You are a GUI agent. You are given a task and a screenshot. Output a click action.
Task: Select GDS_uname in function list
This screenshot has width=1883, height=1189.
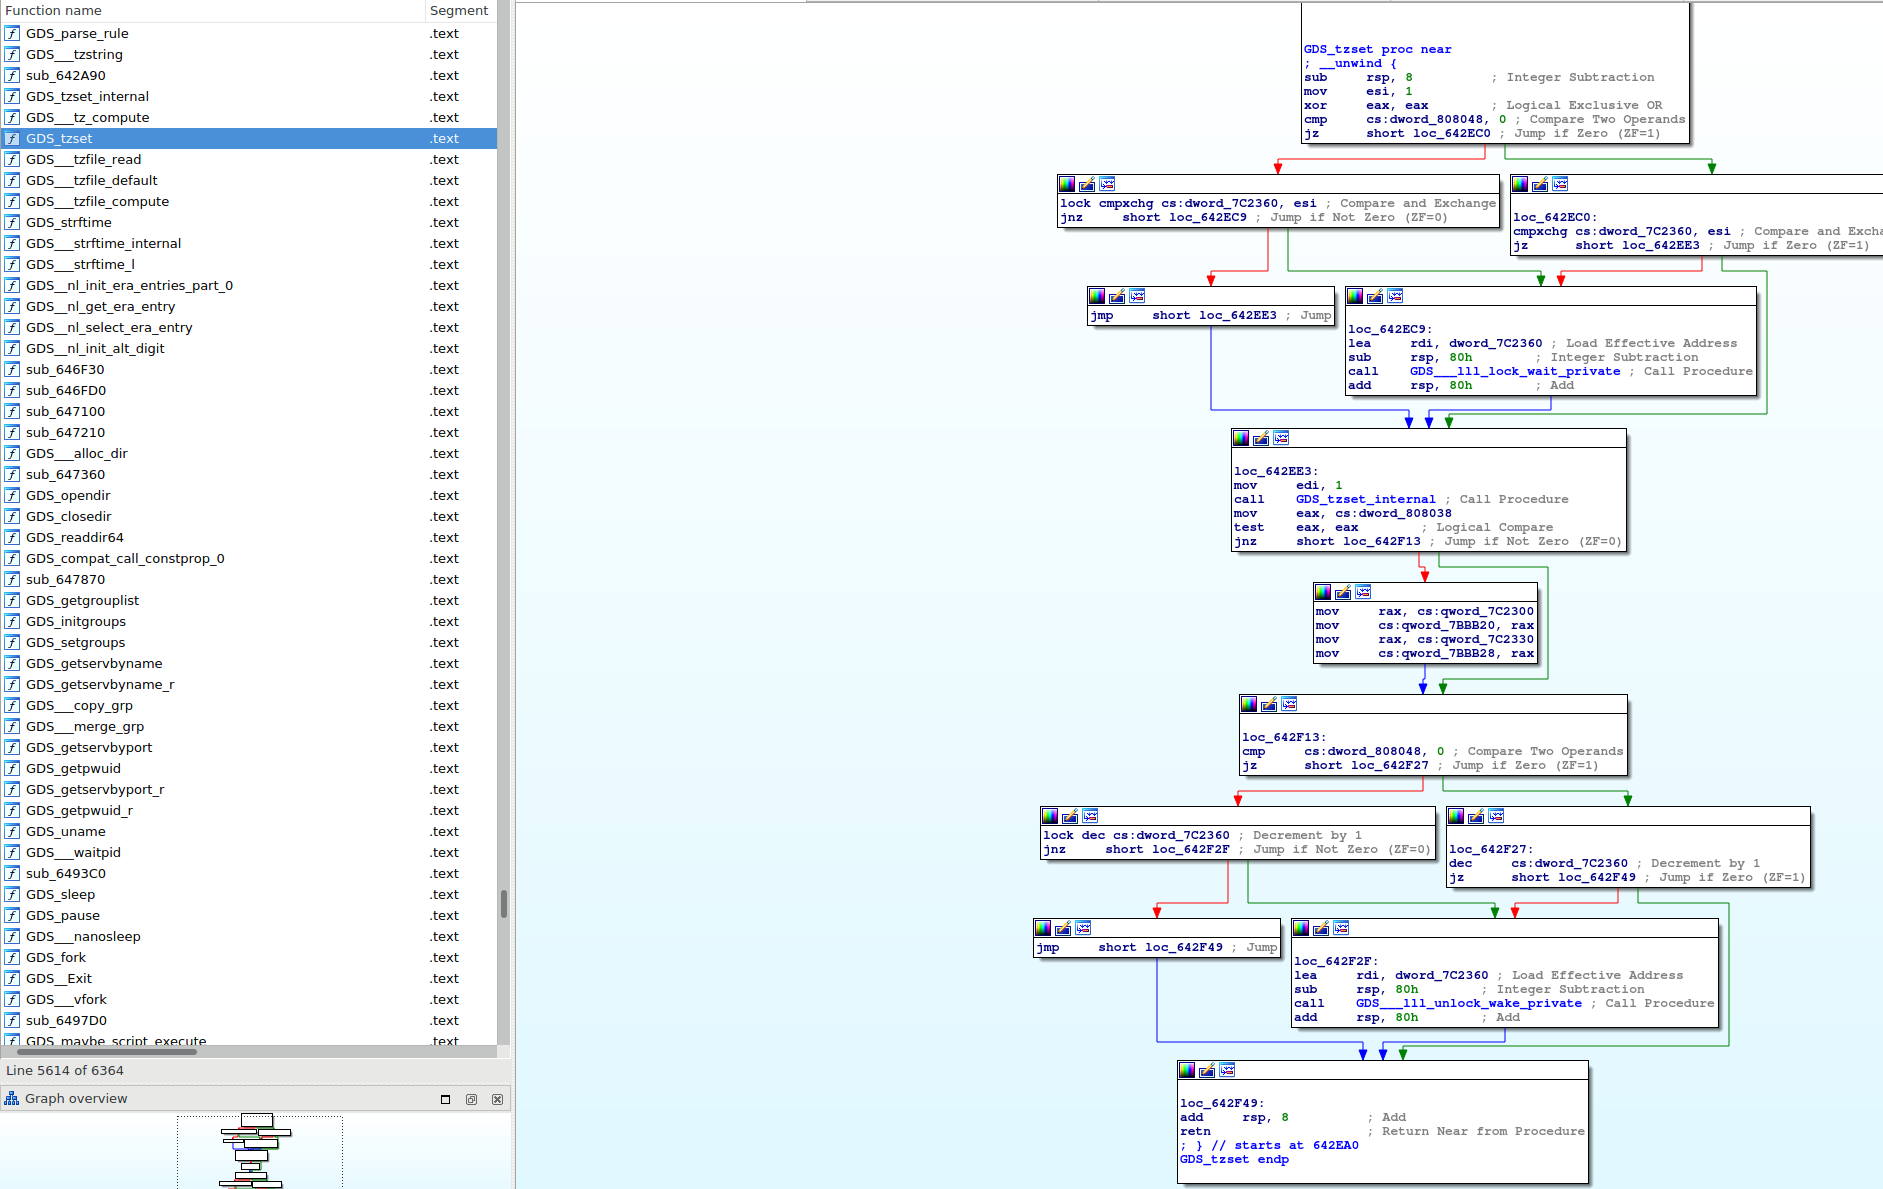click(248, 831)
